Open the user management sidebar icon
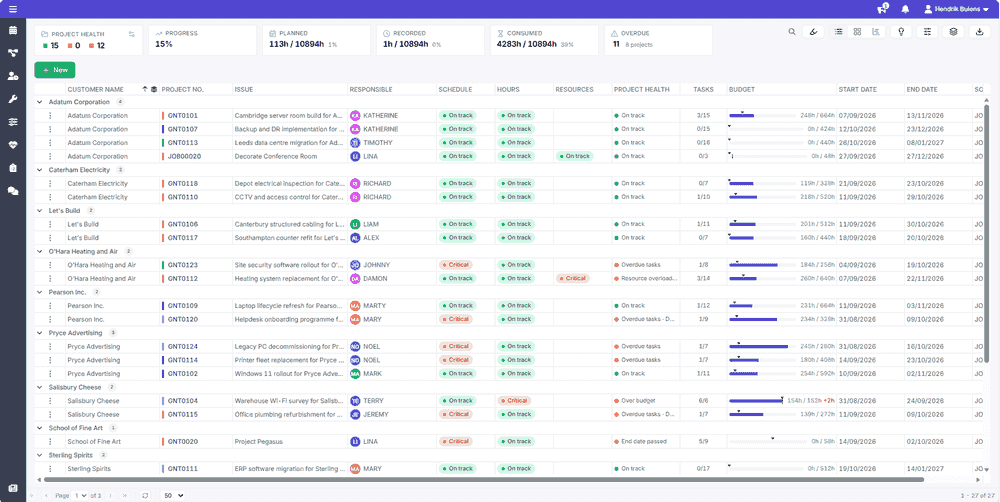Screen dimensions: 1000x502 [13, 76]
